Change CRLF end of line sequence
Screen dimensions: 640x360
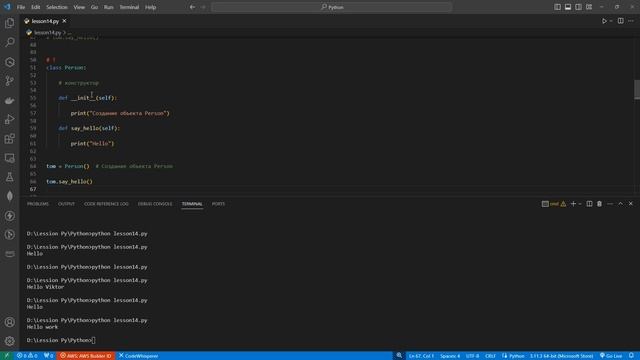[x=490, y=356]
